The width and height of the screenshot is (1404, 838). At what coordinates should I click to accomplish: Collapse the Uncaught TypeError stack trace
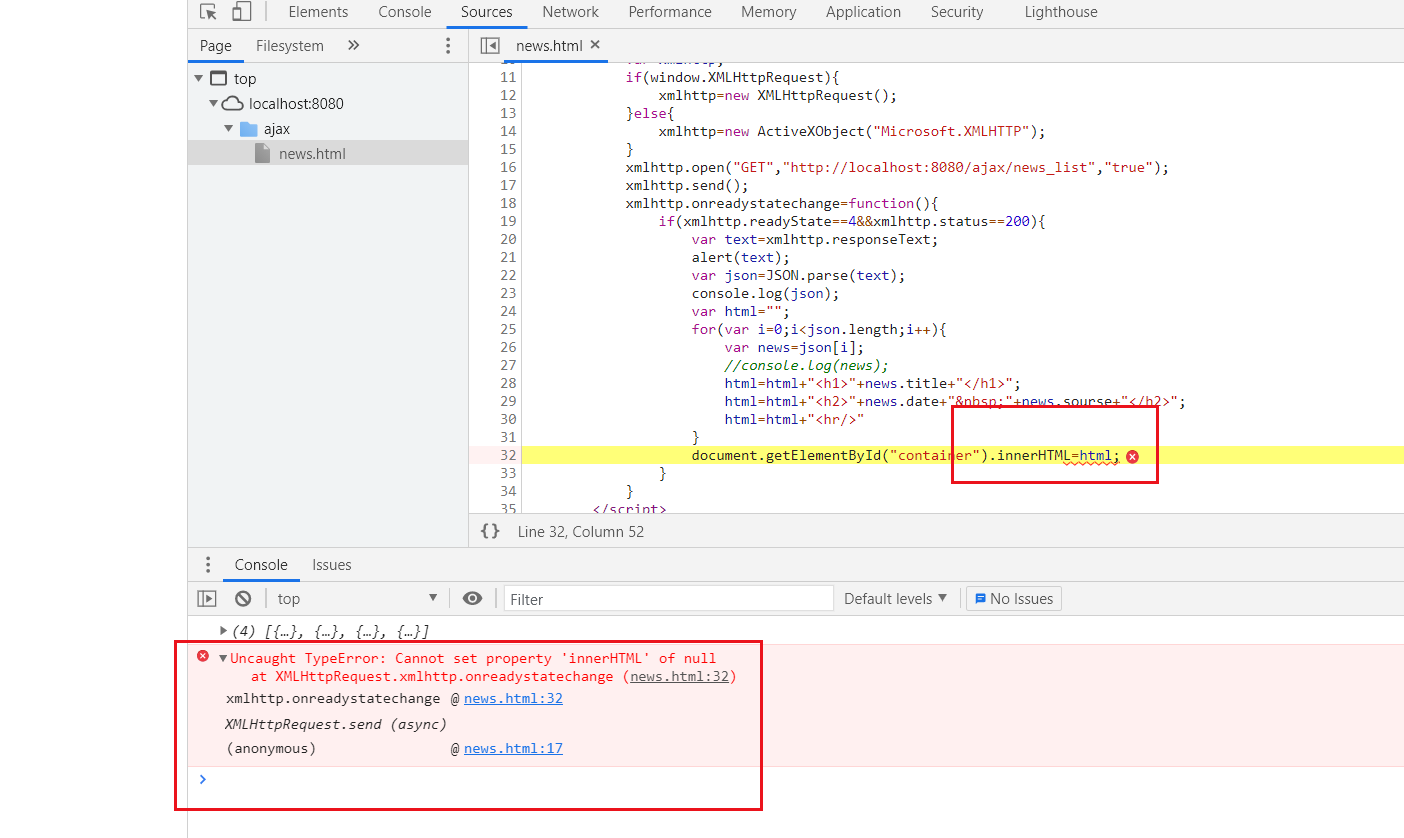223,658
